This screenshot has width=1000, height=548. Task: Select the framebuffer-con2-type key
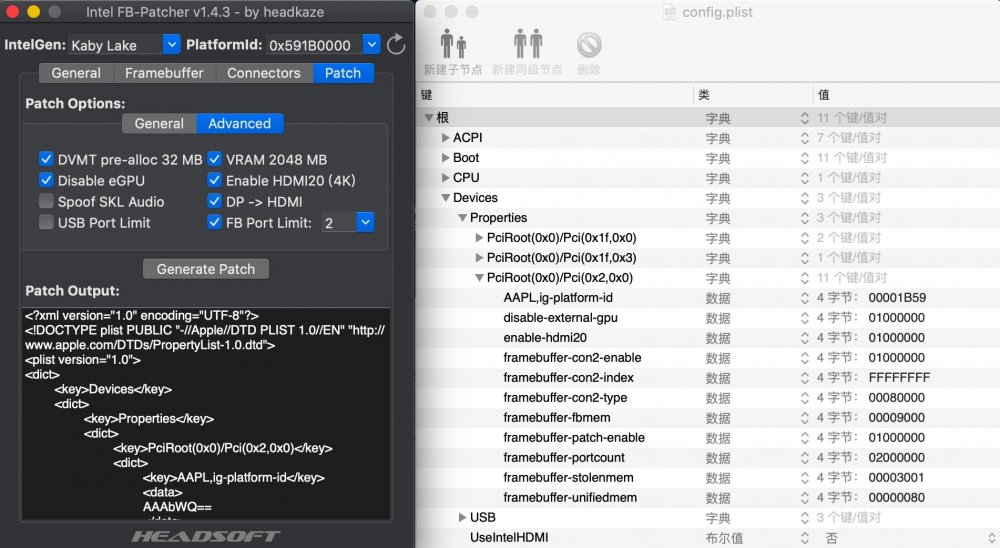click(565, 397)
